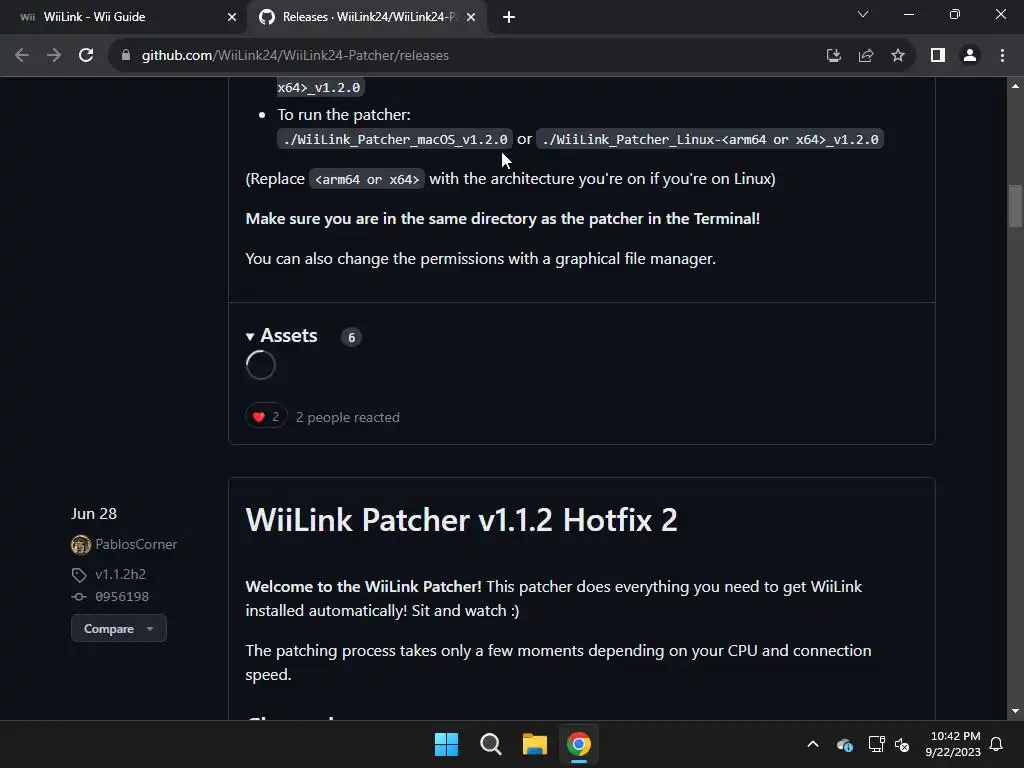Click the browser forward arrow

54,56
